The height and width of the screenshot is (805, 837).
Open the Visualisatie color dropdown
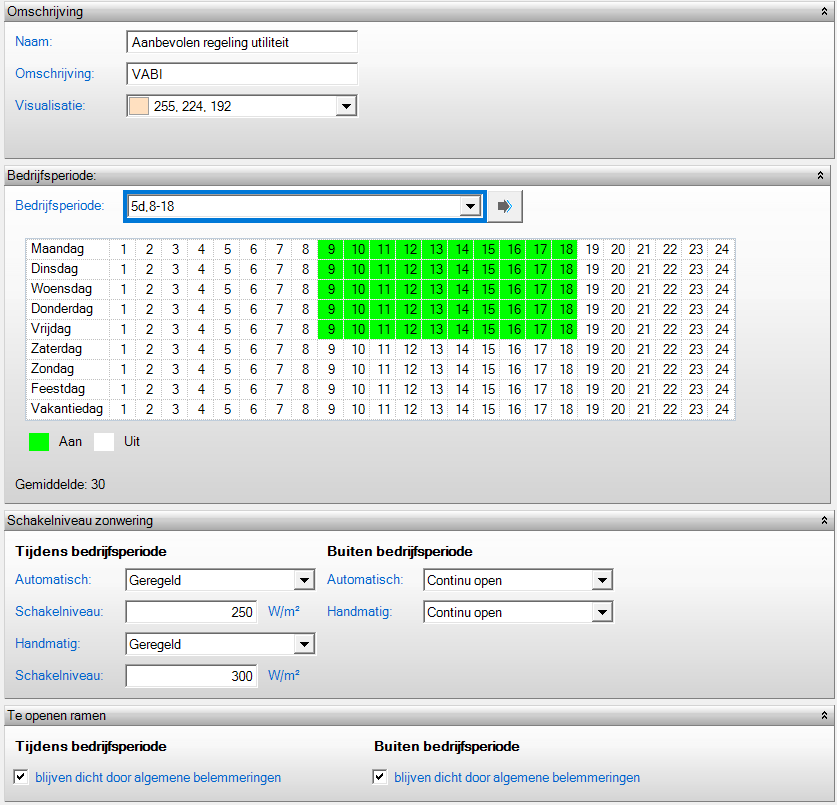tap(346, 106)
